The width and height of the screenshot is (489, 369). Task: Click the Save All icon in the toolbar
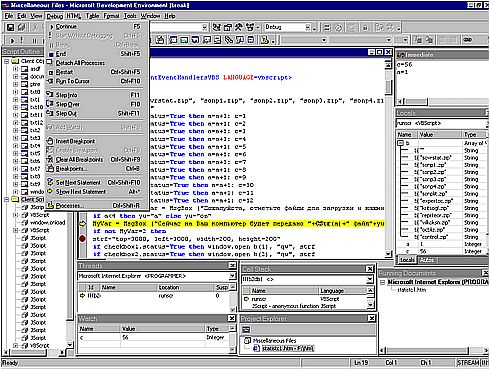click(x=21, y=27)
